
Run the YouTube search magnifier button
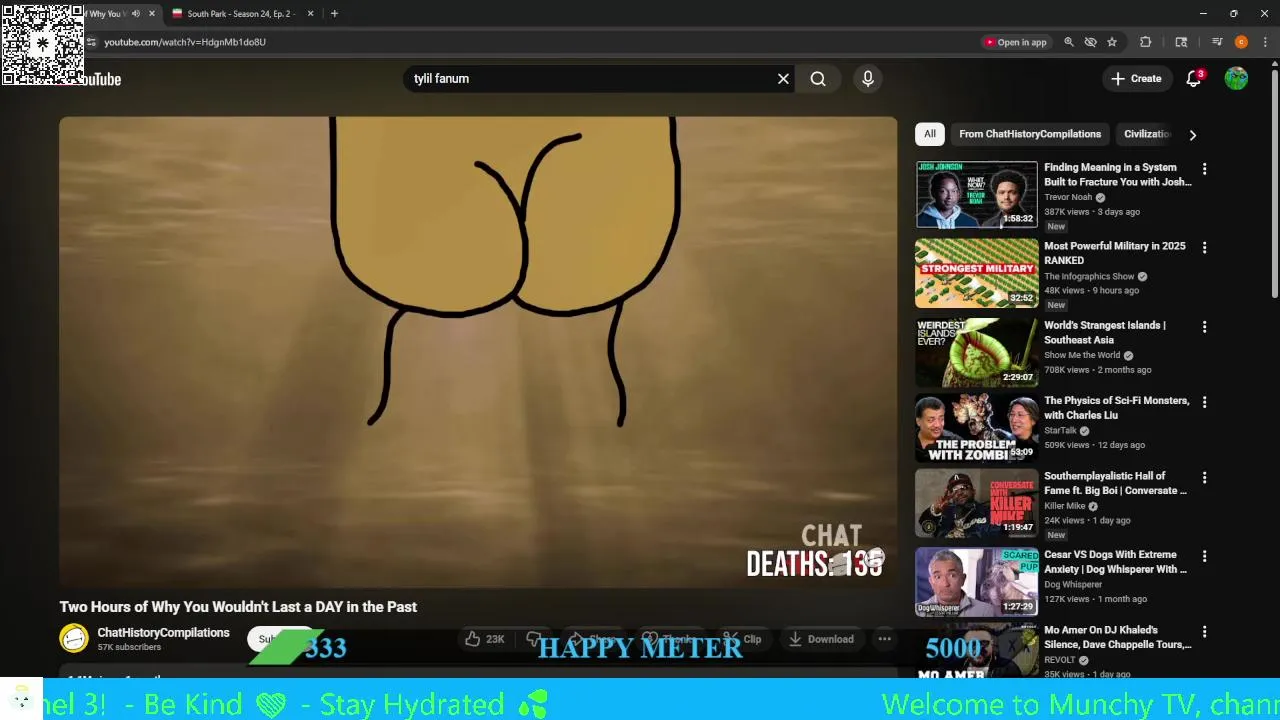pyautogui.click(x=818, y=78)
